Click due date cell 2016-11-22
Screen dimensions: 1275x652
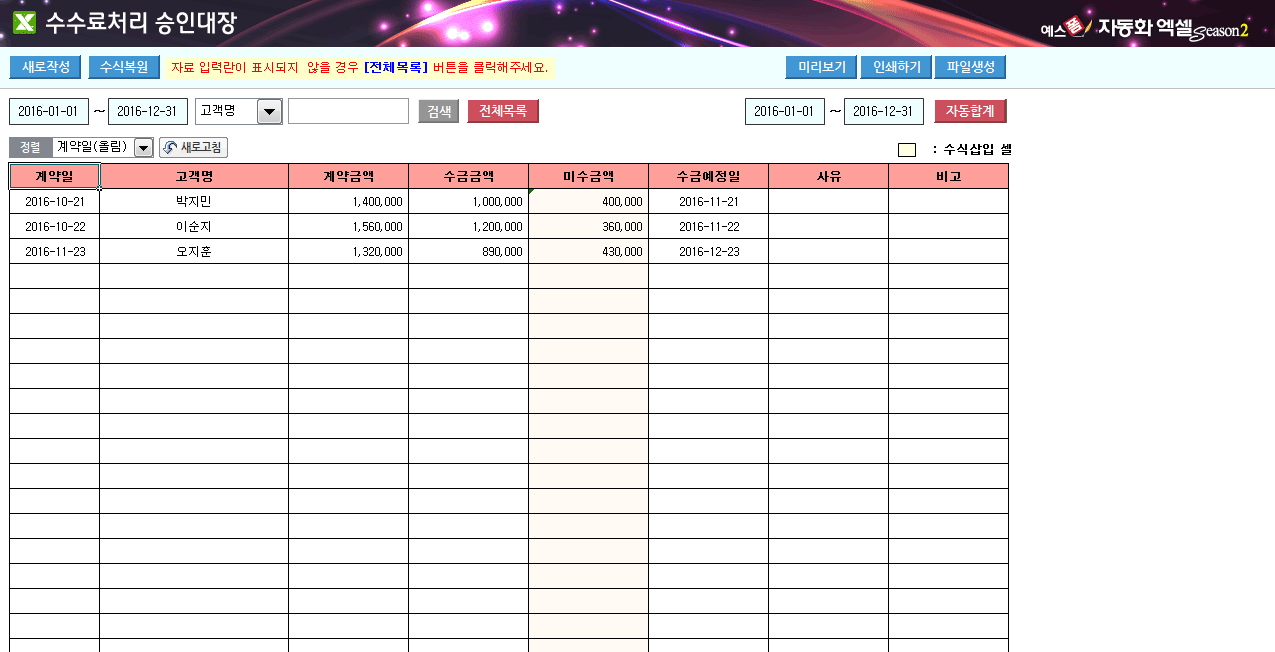pyautogui.click(x=709, y=226)
